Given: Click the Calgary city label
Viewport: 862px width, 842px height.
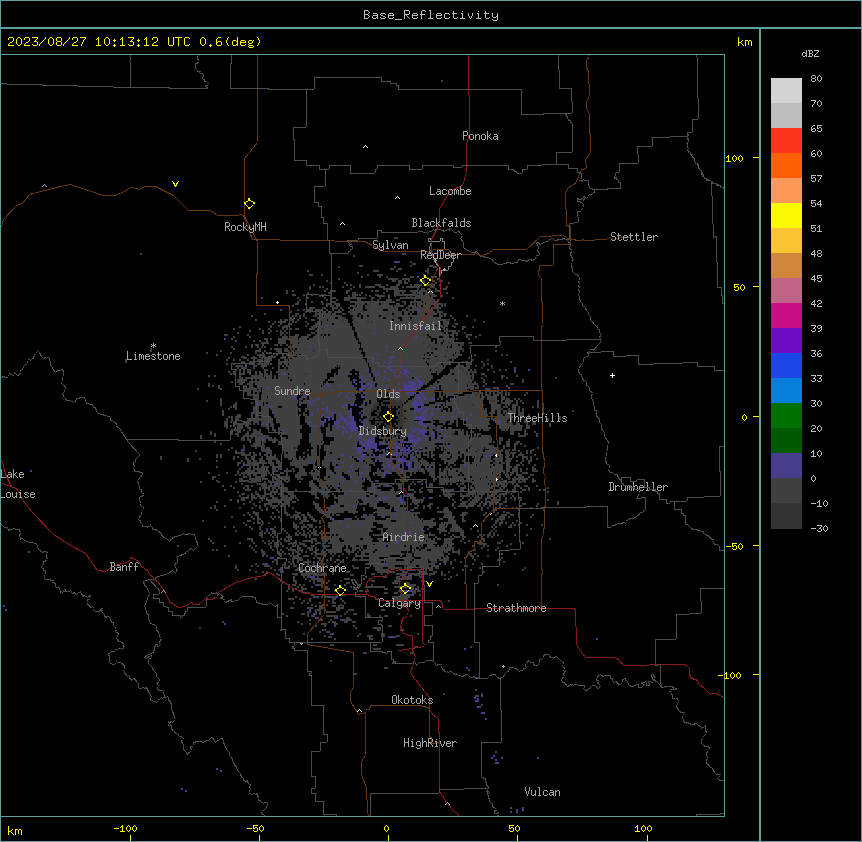Looking at the screenshot, I should (400, 603).
